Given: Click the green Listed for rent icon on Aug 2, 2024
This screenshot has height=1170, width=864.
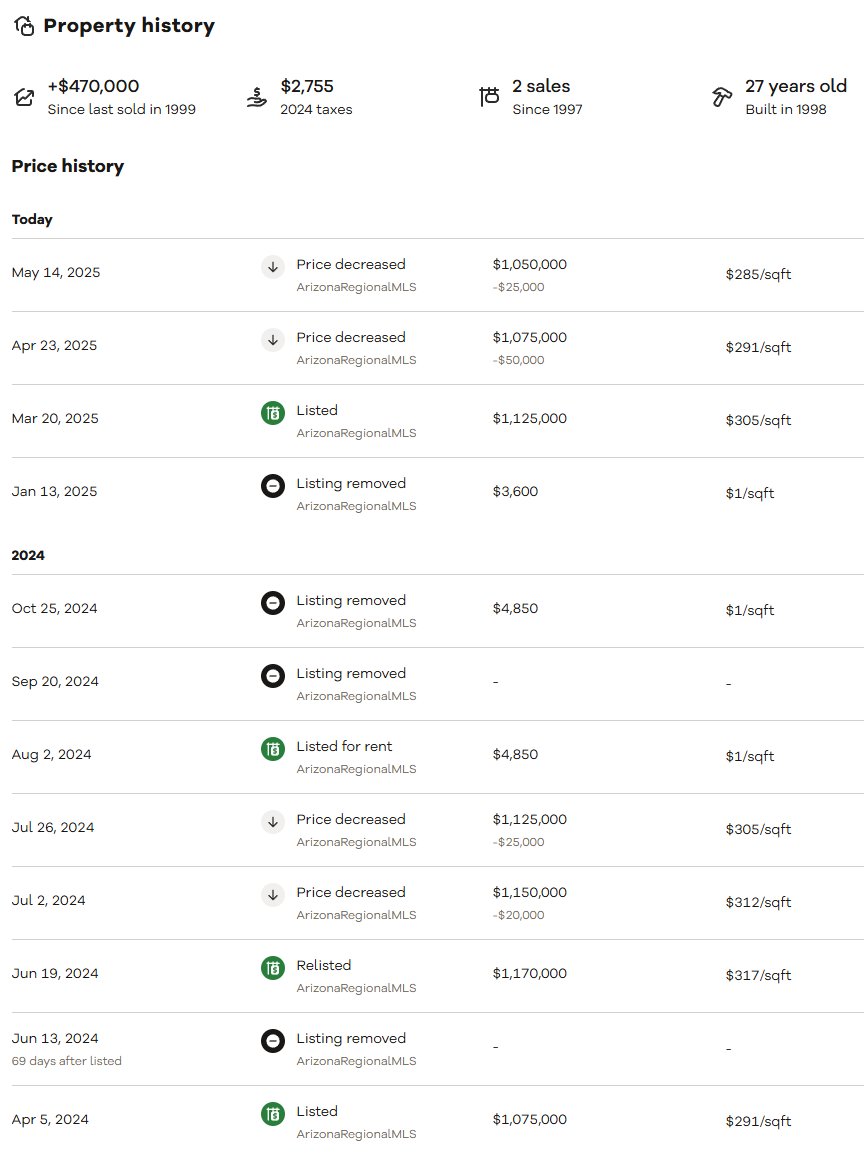Looking at the screenshot, I should tap(273, 748).
